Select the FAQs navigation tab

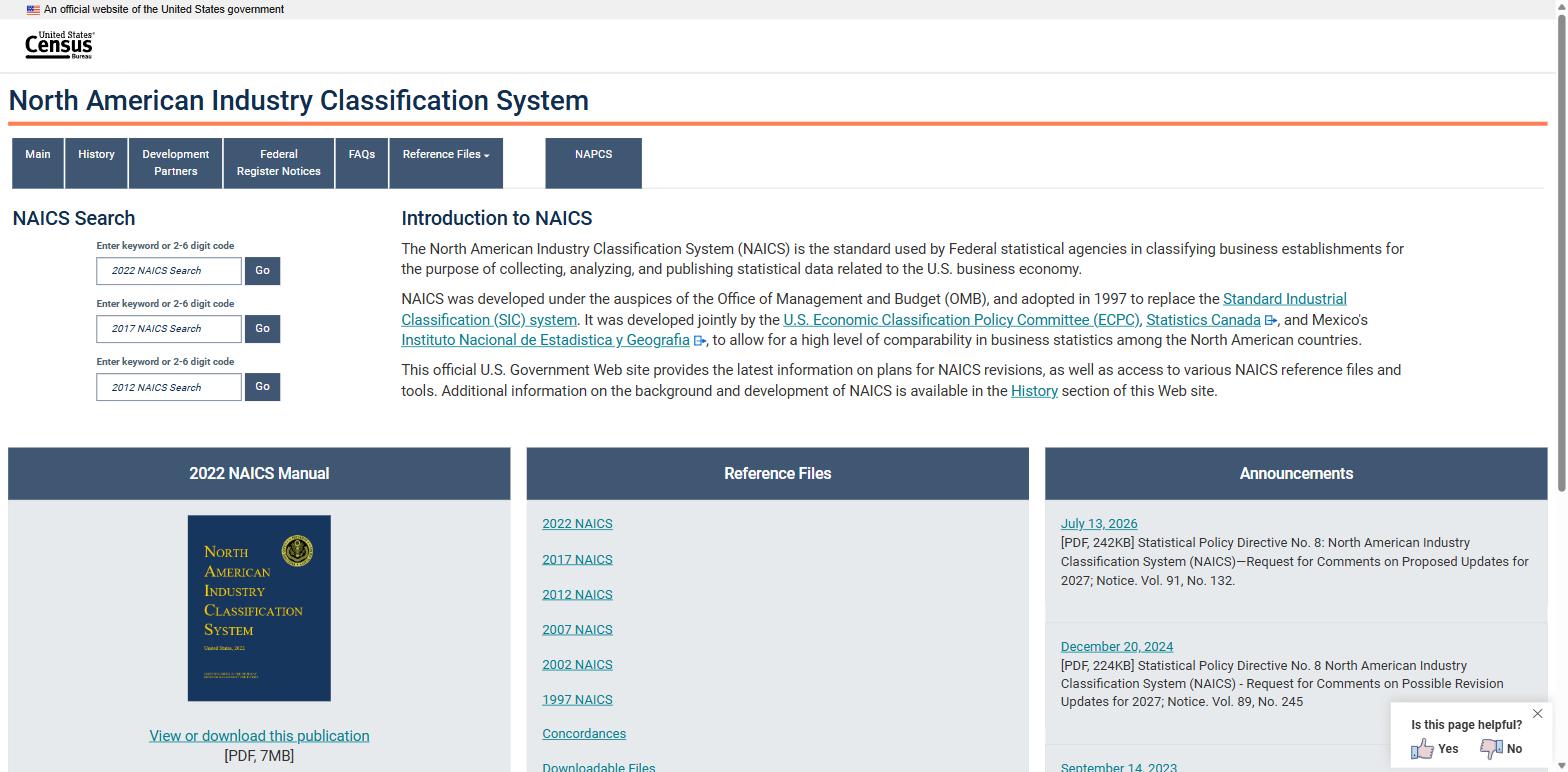pos(362,163)
